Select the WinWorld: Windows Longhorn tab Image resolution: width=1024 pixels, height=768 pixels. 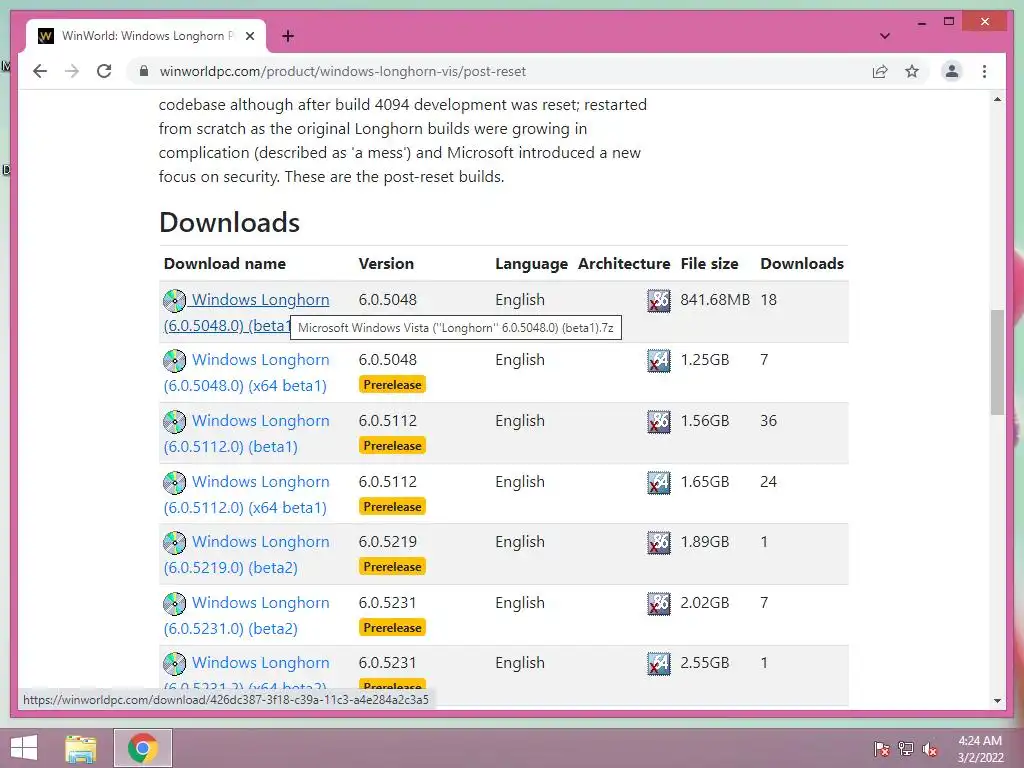146,36
